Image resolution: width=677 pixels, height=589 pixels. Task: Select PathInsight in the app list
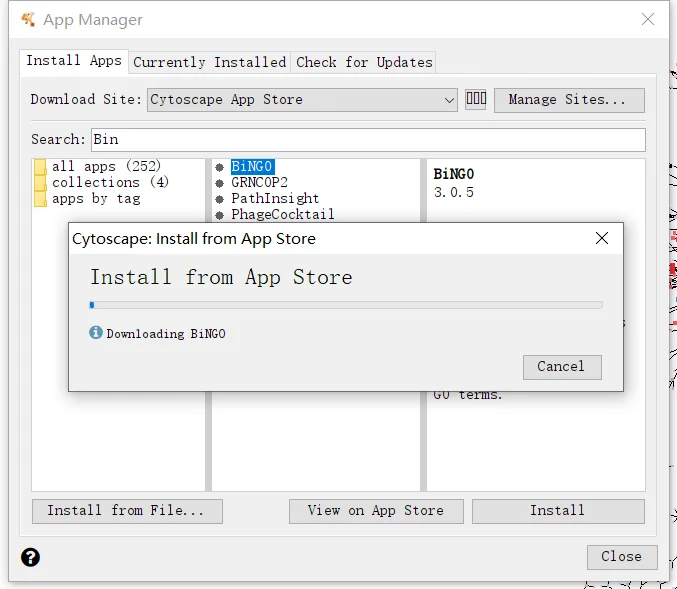click(x=275, y=199)
